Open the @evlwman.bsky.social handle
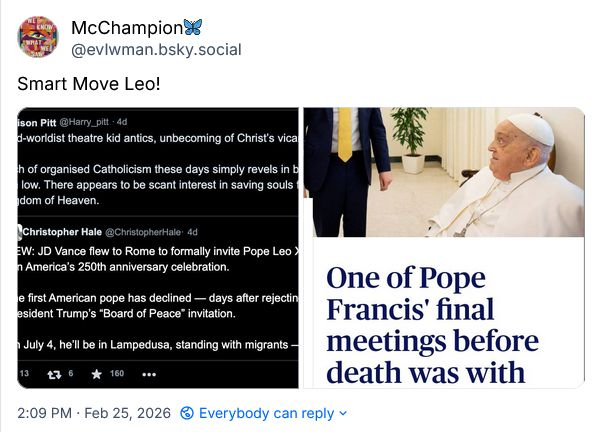This screenshot has height=432, width=600. (x=156, y=49)
